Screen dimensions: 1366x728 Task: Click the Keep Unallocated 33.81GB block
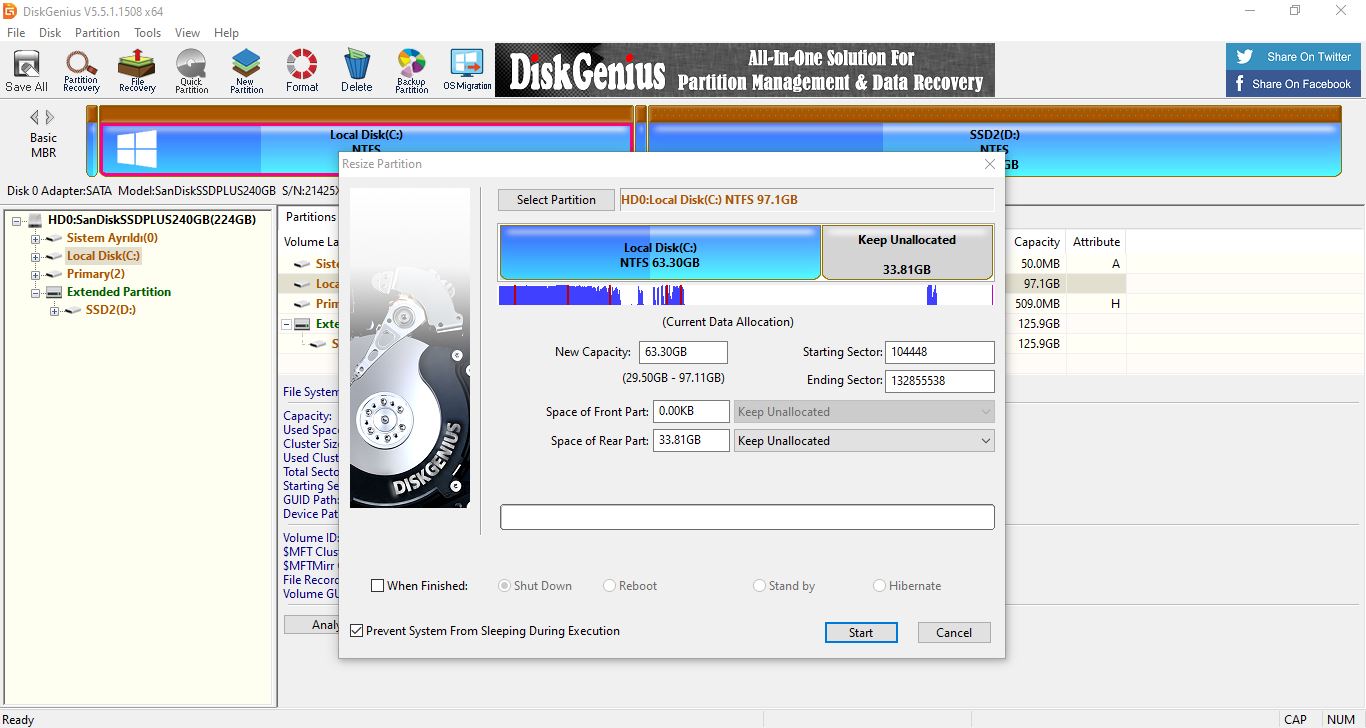coord(907,253)
